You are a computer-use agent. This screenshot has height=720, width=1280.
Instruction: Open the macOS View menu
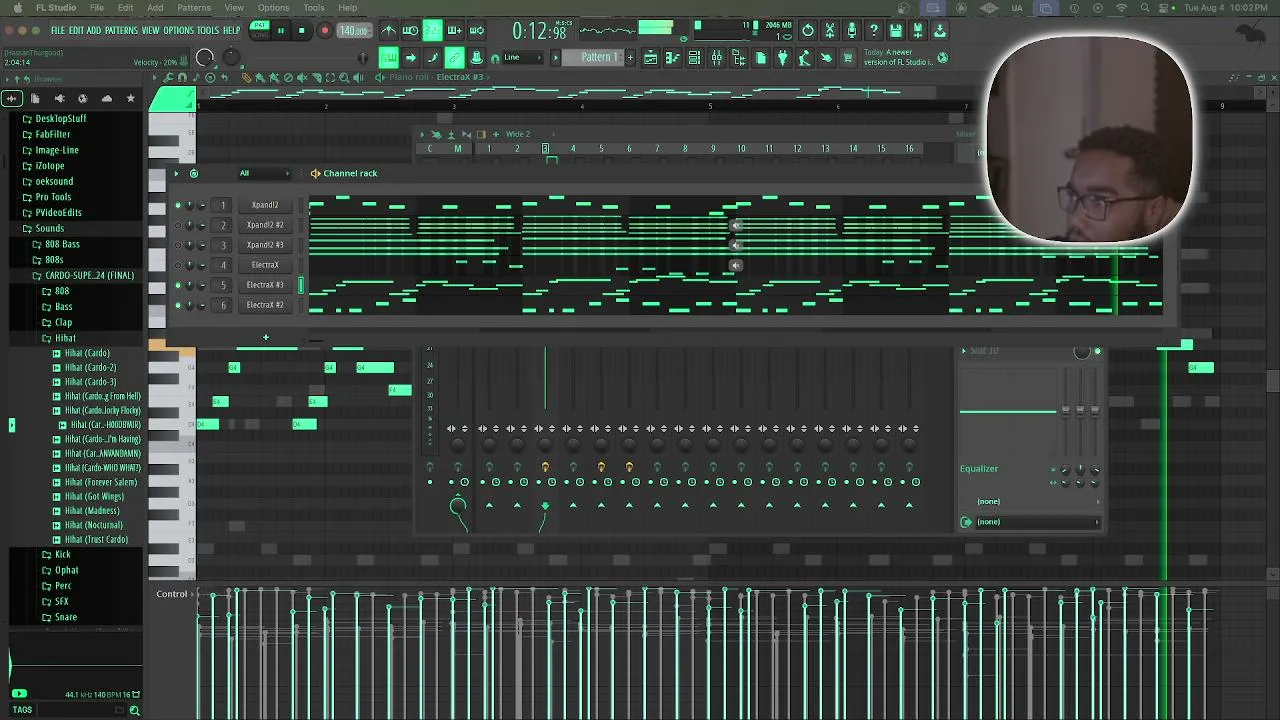click(234, 8)
